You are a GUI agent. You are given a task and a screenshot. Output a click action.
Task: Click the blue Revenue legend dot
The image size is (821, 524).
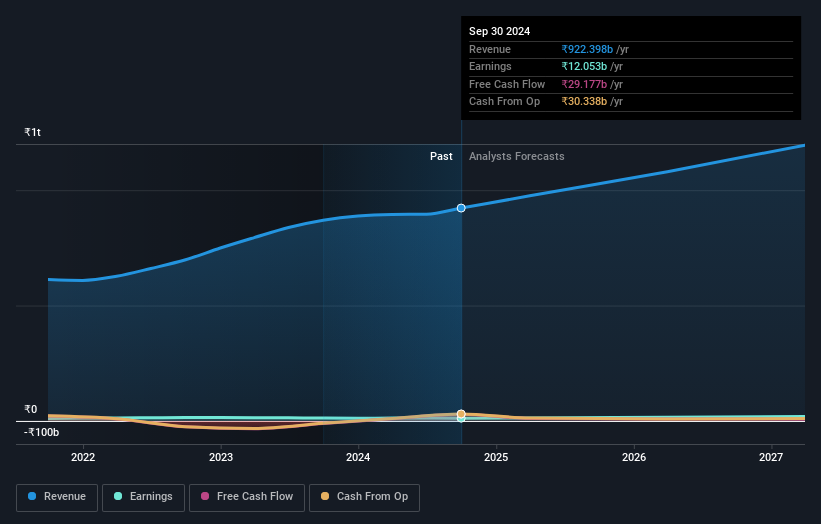pyautogui.click(x=32, y=496)
